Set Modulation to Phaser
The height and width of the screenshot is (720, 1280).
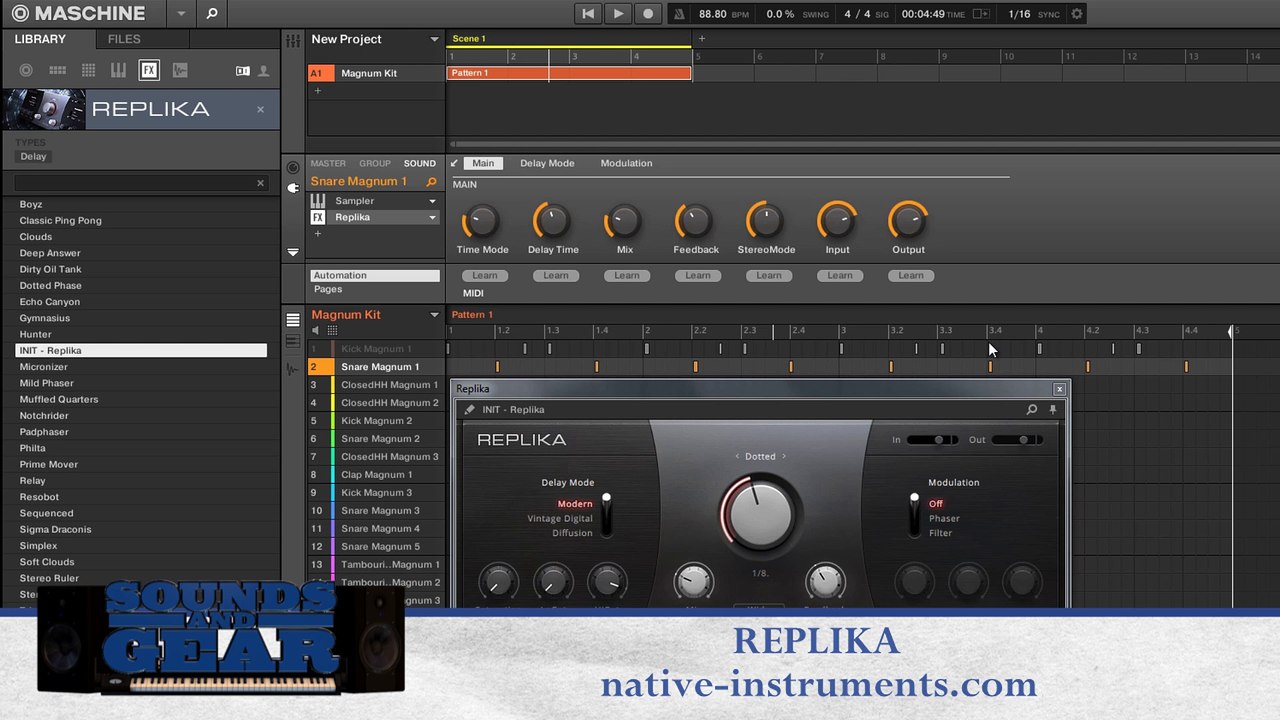click(x=944, y=518)
